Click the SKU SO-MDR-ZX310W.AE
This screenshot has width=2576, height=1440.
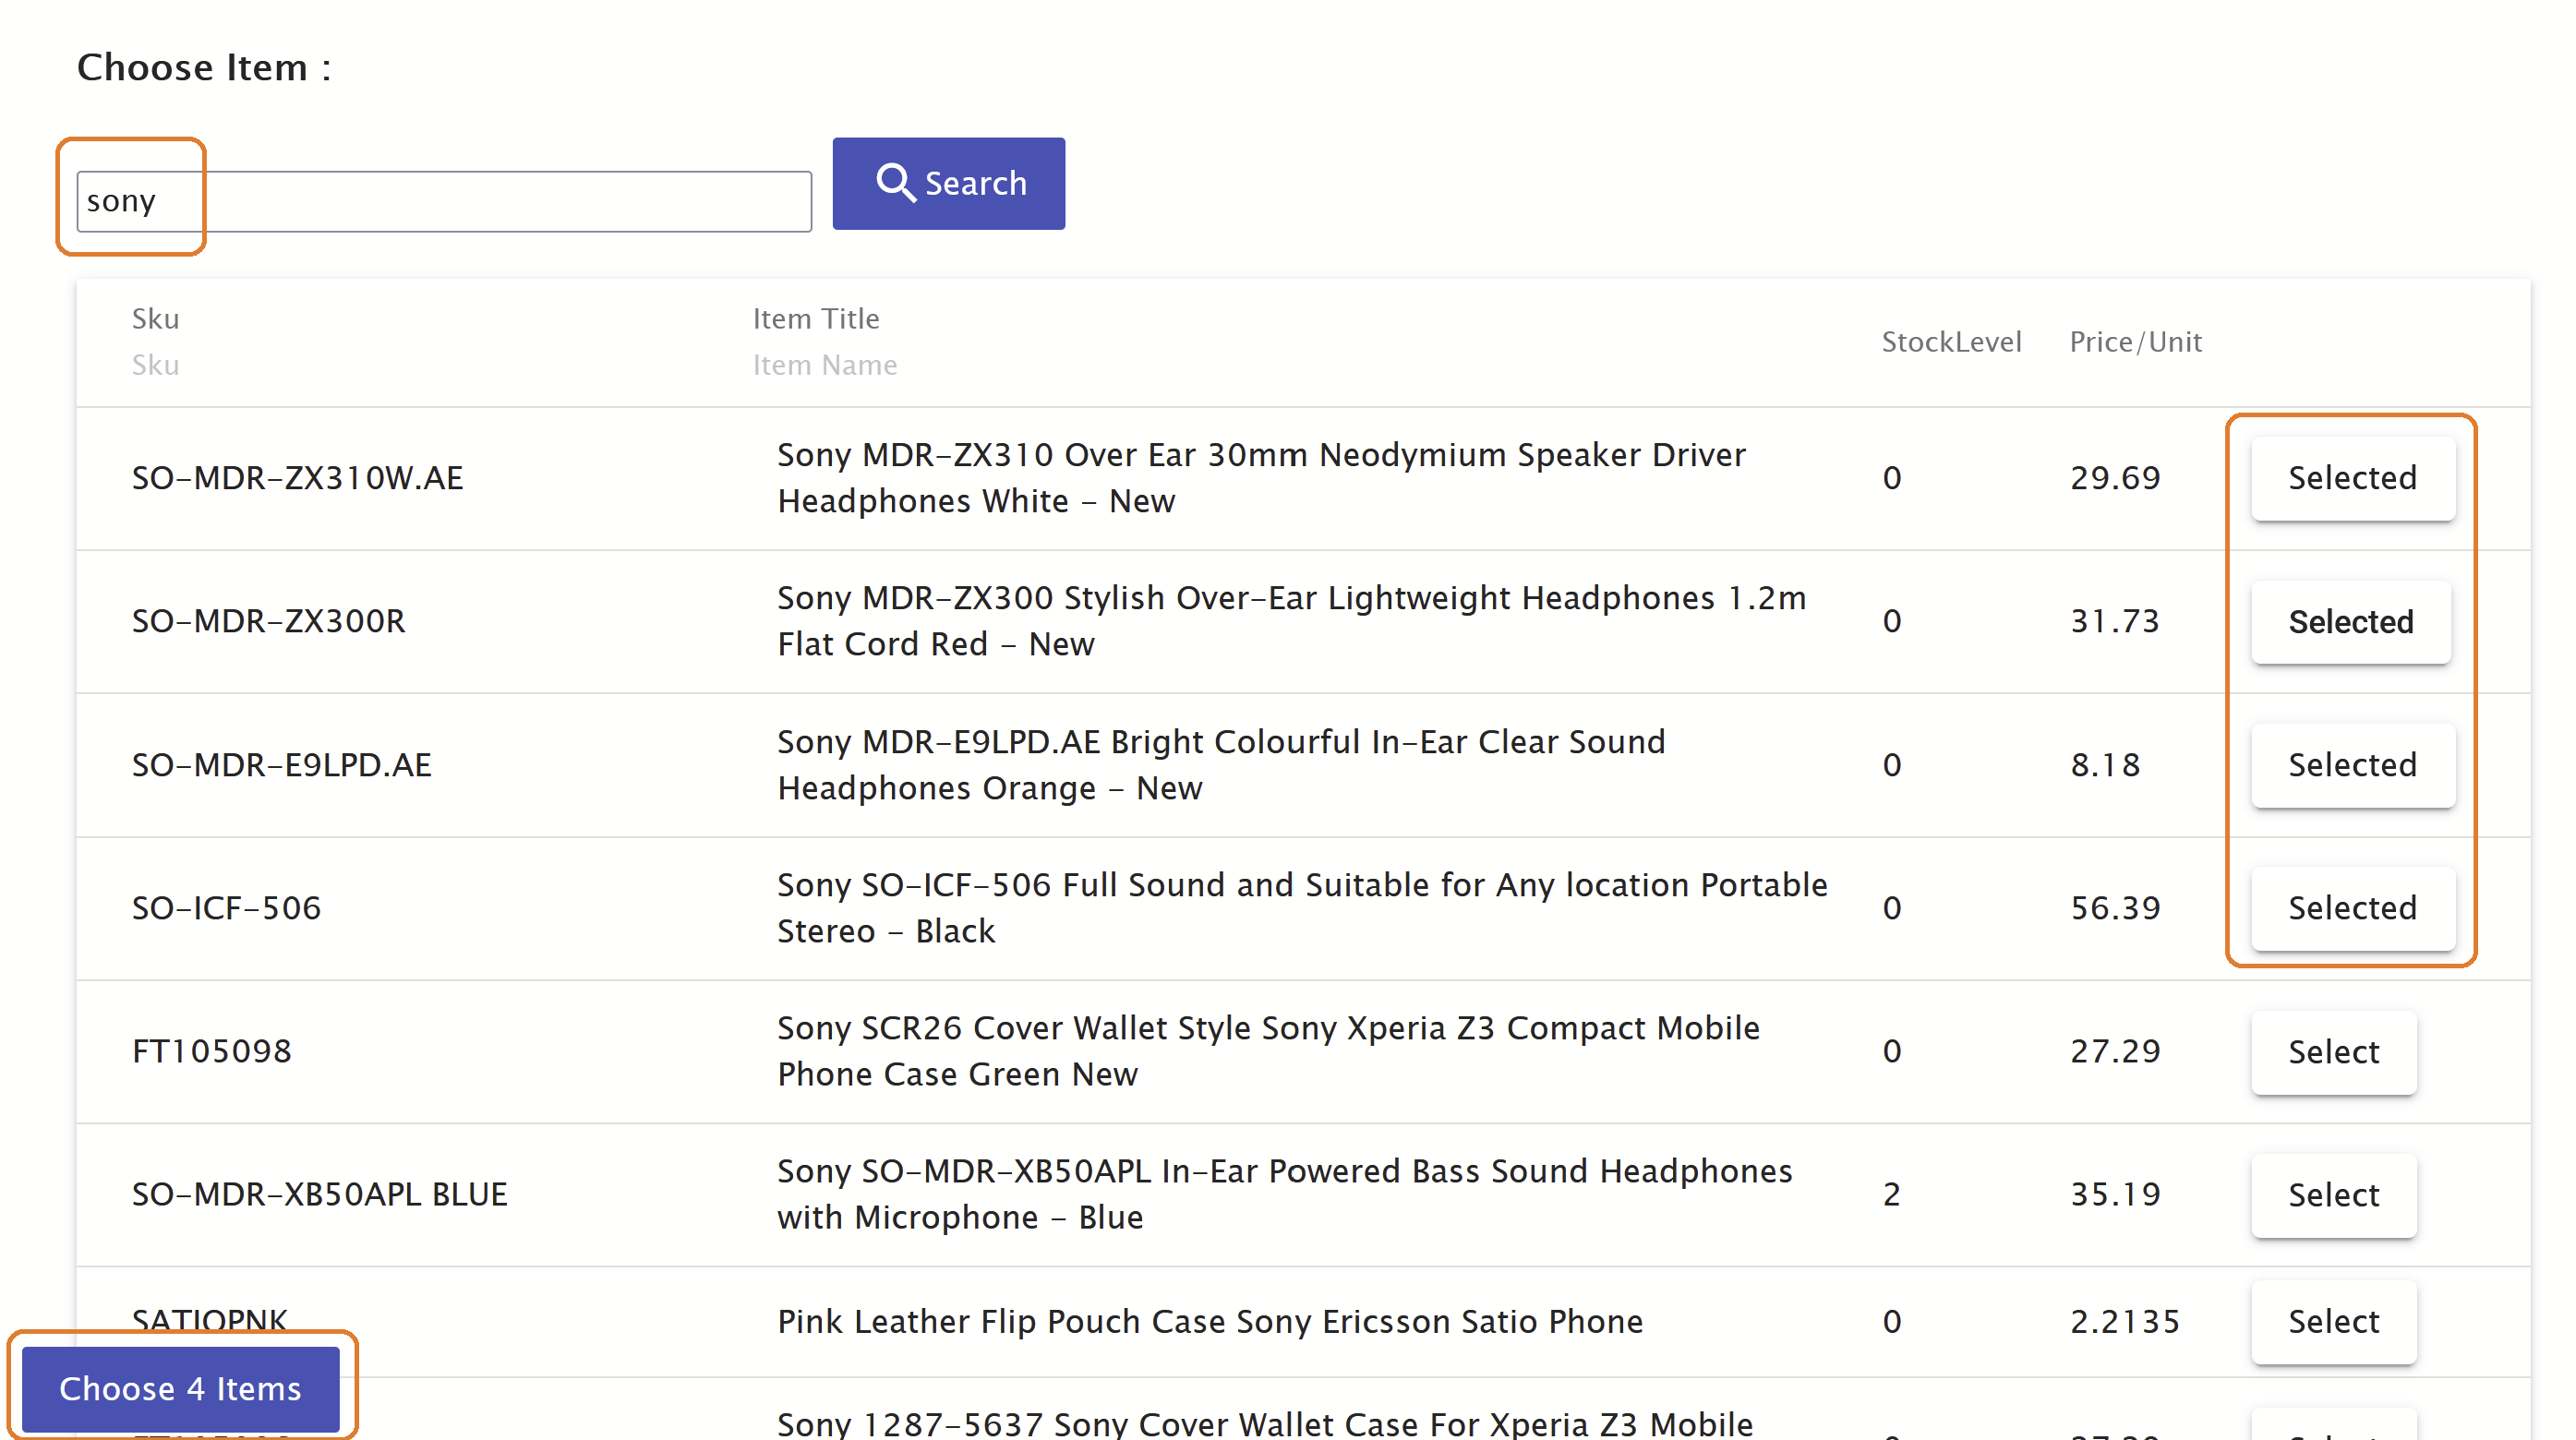click(x=297, y=478)
